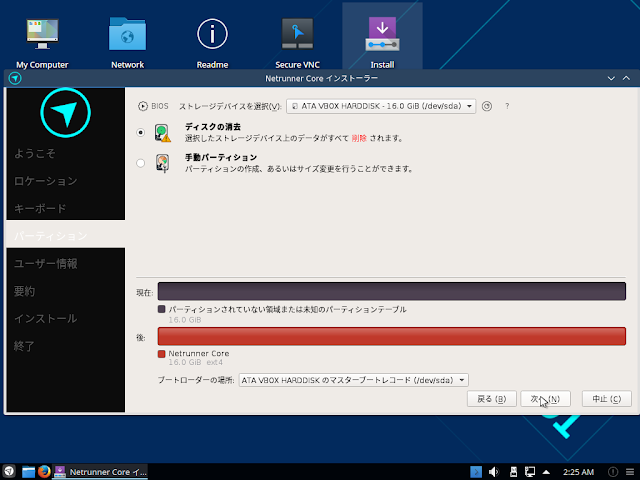Click the 終了 step in sidebar
Image resolution: width=640 pixels, height=480 pixels.
click(24, 346)
